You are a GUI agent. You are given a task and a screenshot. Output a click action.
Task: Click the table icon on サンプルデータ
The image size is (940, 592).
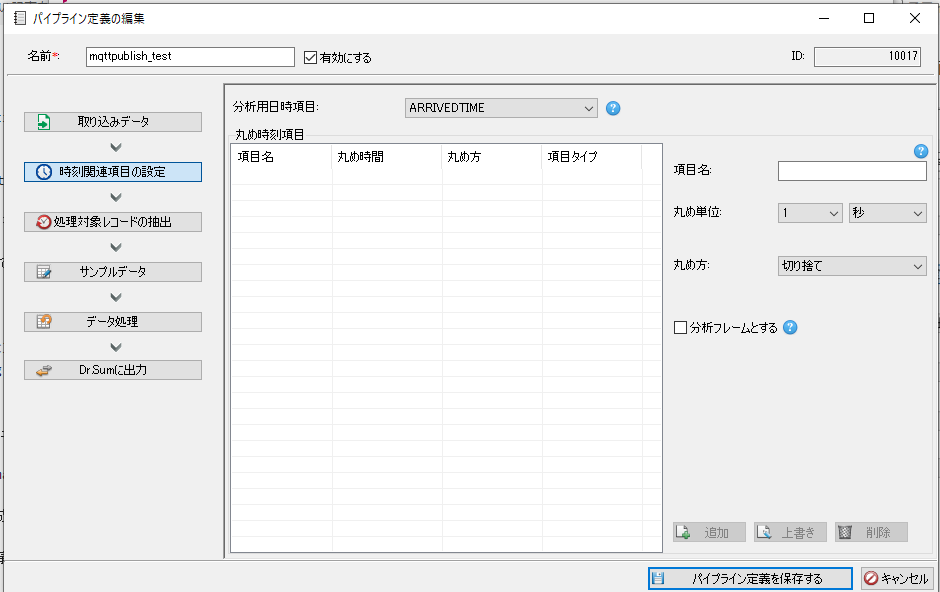coord(44,272)
